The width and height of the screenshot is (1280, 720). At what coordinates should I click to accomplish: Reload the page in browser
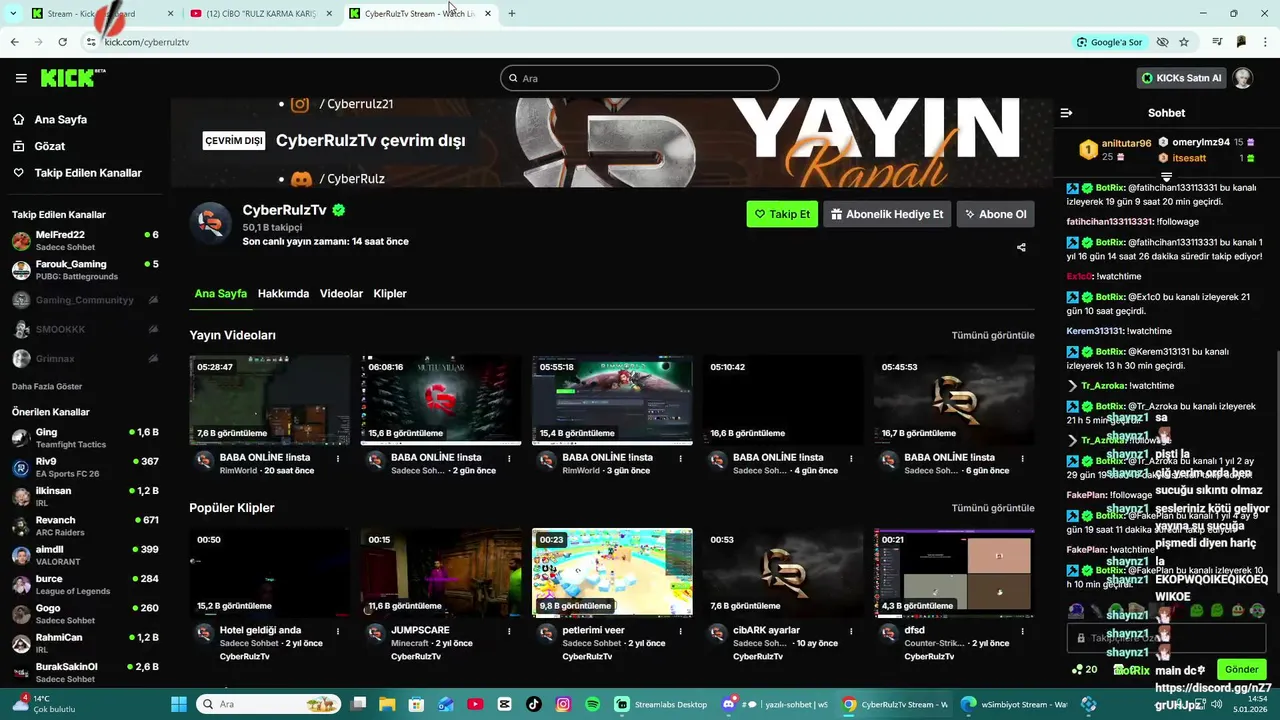(62, 42)
